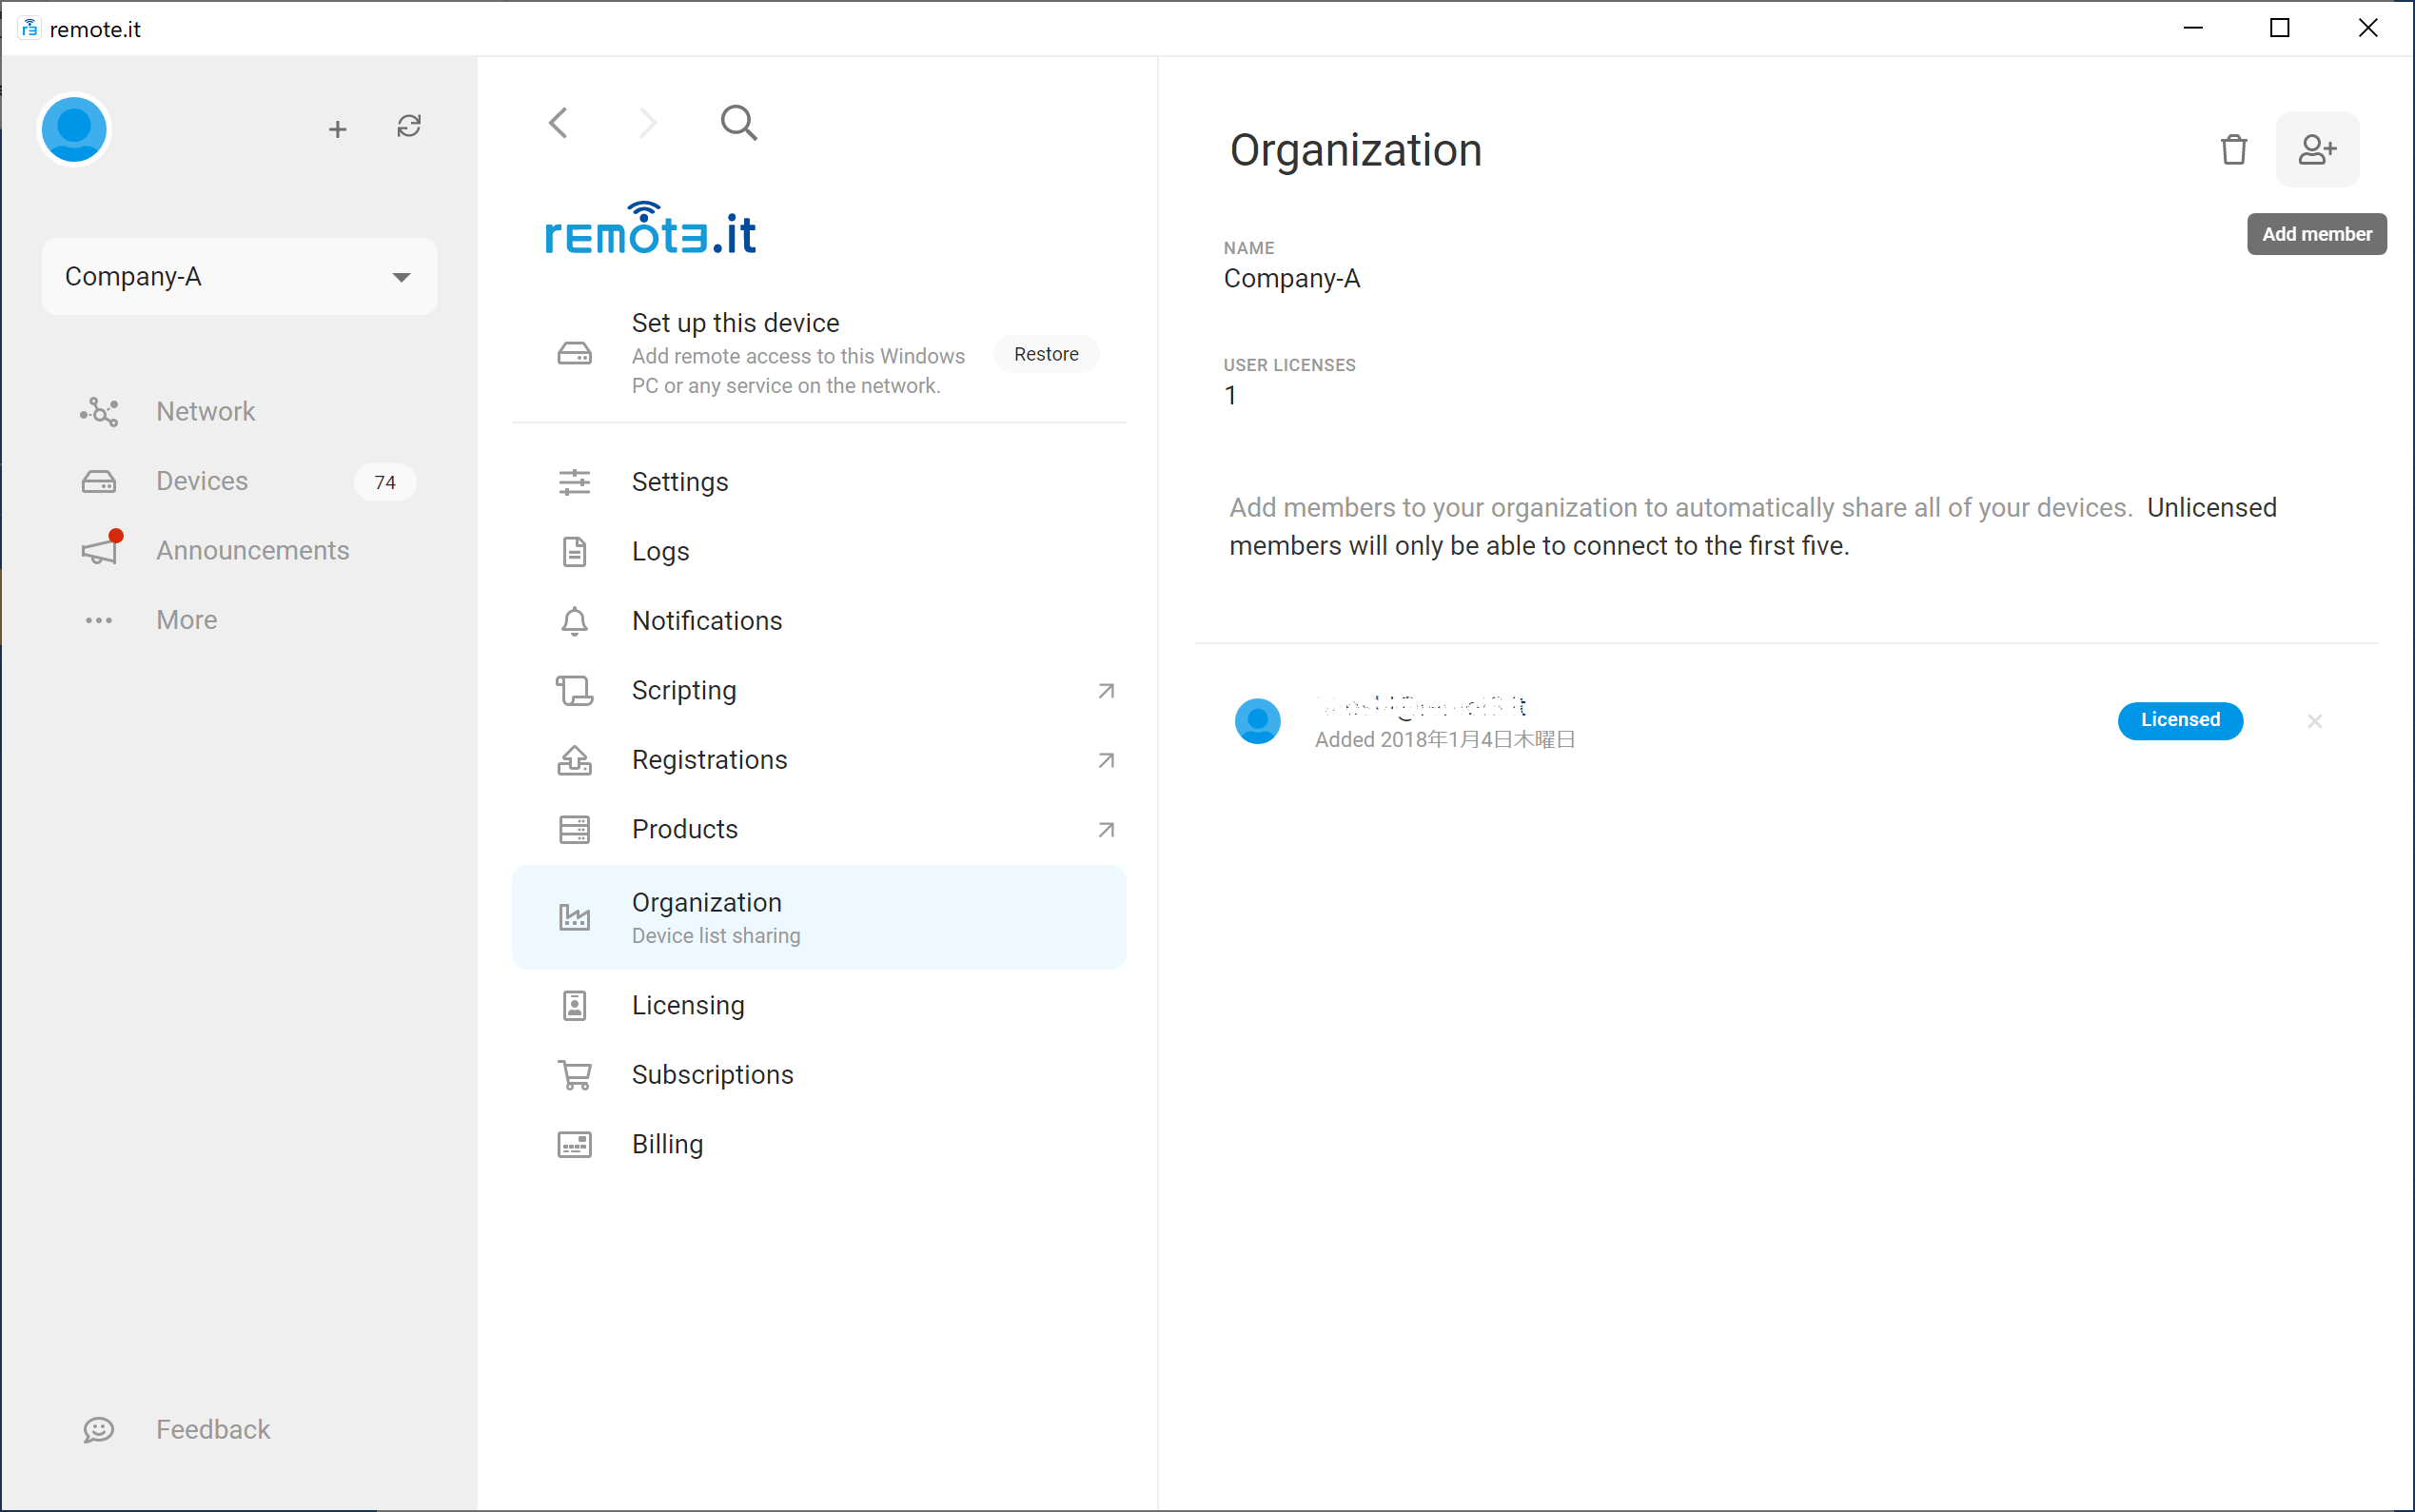The width and height of the screenshot is (2415, 1512).
Task: Remove the member with the X button
Action: pos(2314,721)
